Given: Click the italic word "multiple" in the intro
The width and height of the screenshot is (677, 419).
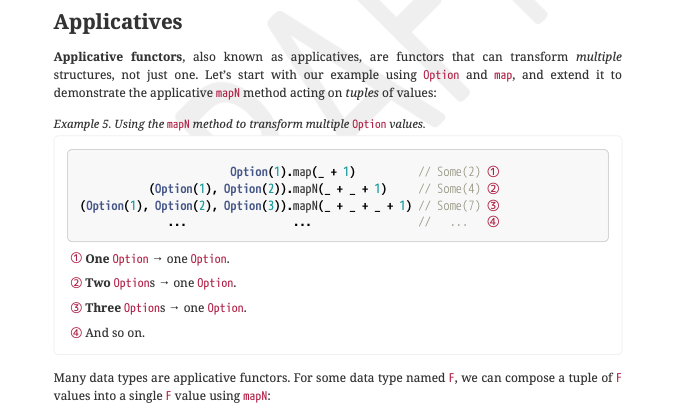Looking at the screenshot, I should coord(598,57).
